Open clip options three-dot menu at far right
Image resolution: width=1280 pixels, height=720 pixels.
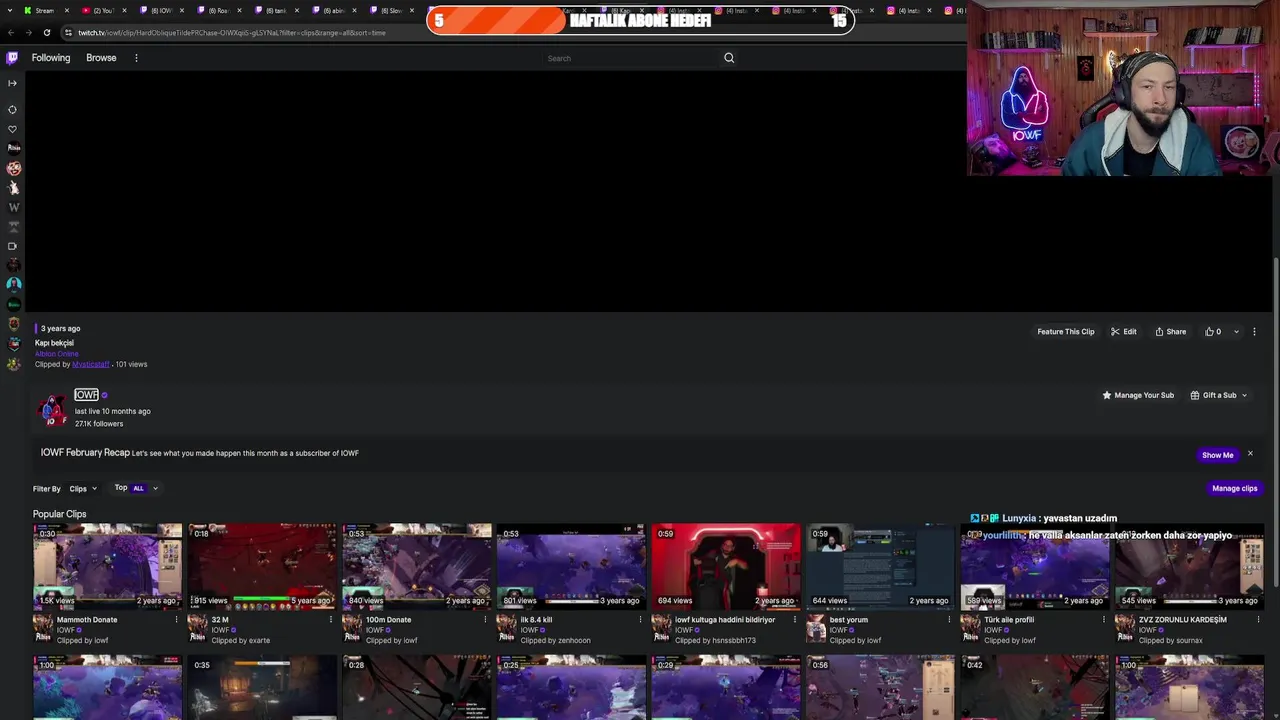coord(1254,332)
